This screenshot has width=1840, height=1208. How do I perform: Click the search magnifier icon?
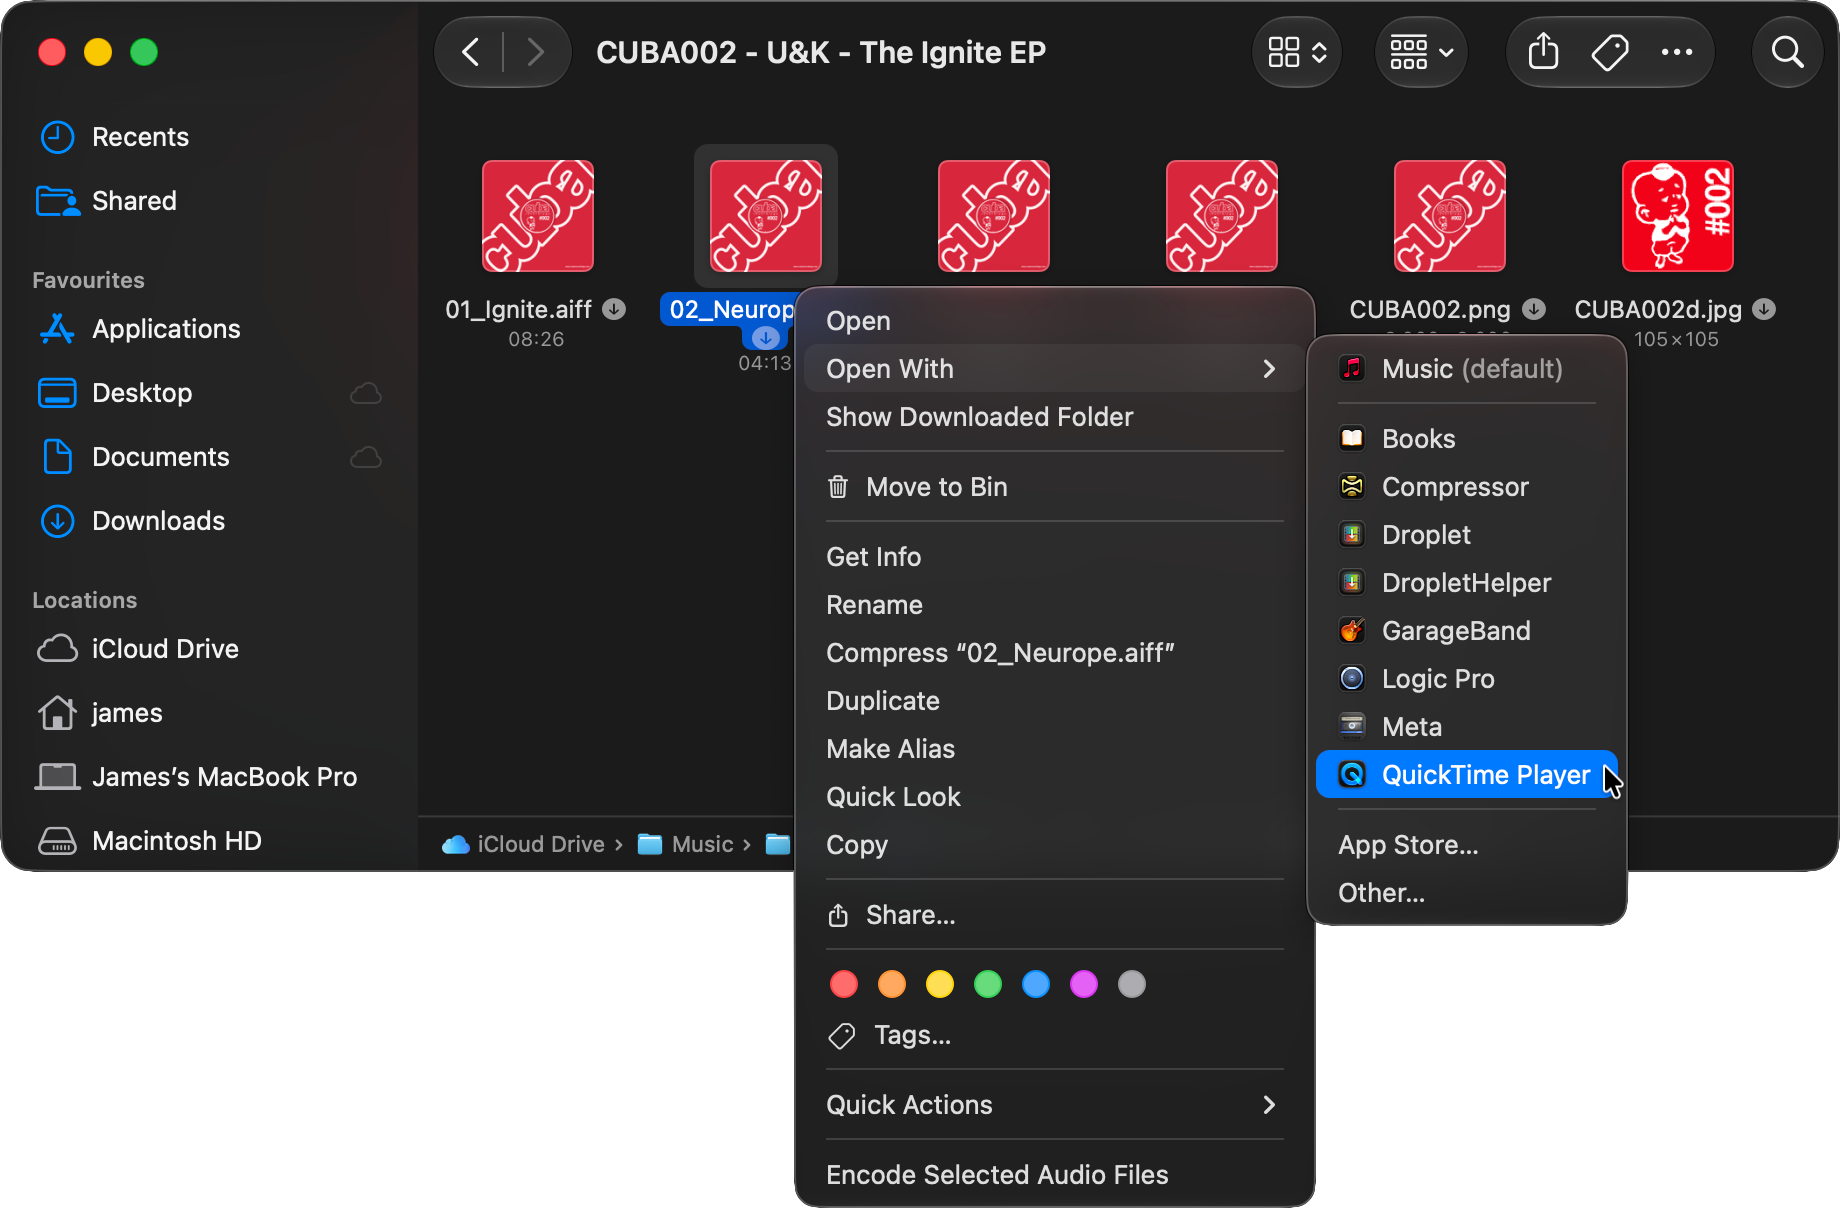[1788, 52]
